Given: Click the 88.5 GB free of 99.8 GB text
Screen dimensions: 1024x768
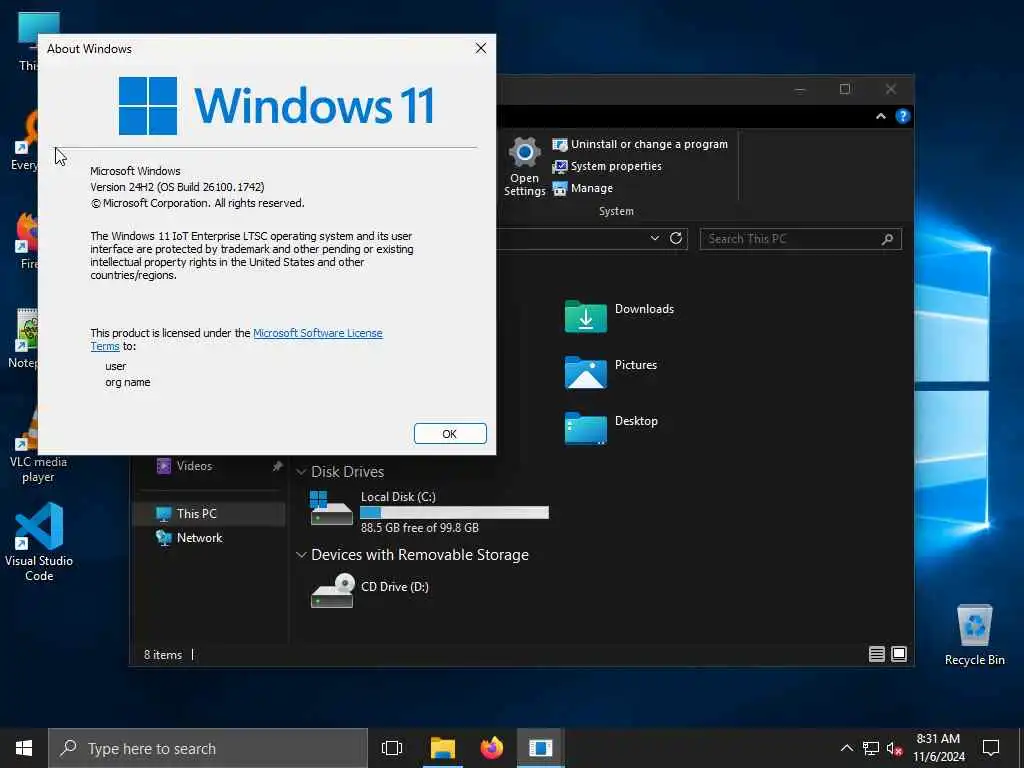Looking at the screenshot, I should coord(420,528).
